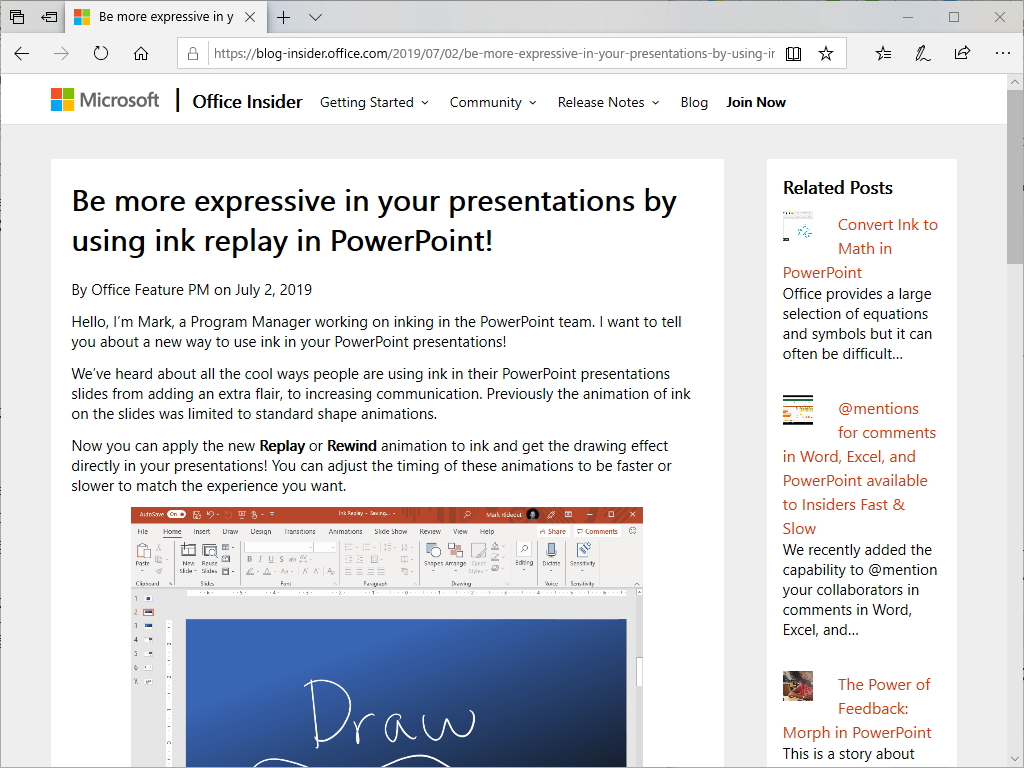The width and height of the screenshot is (1024, 768).
Task: Expand the Release Notes menu
Action: click(x=609, y=103)
